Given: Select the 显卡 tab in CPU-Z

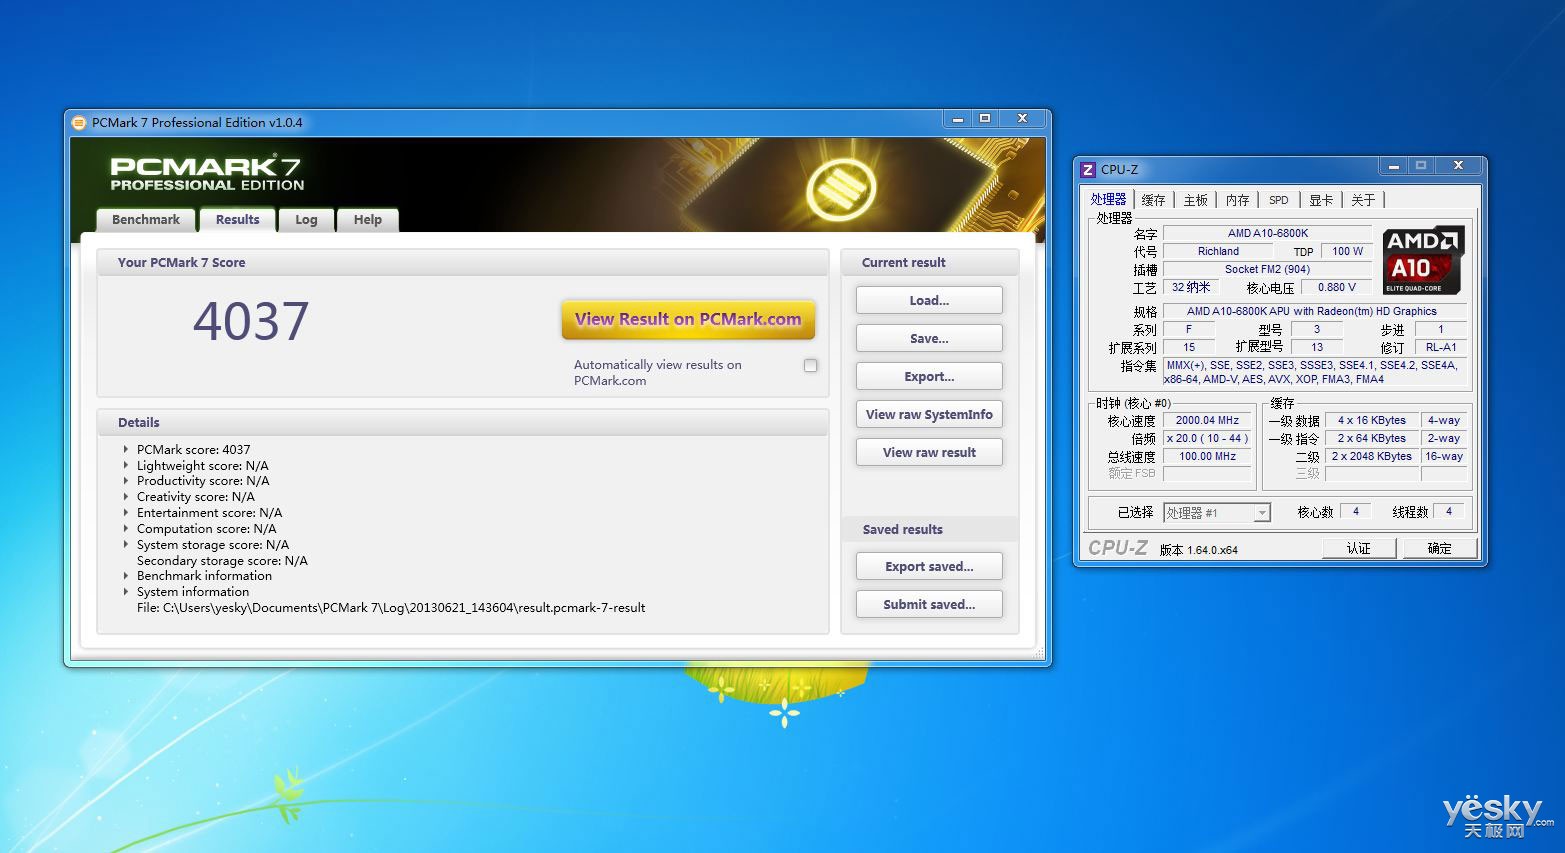Looking at the screenshot, I should pos(1321,200).
